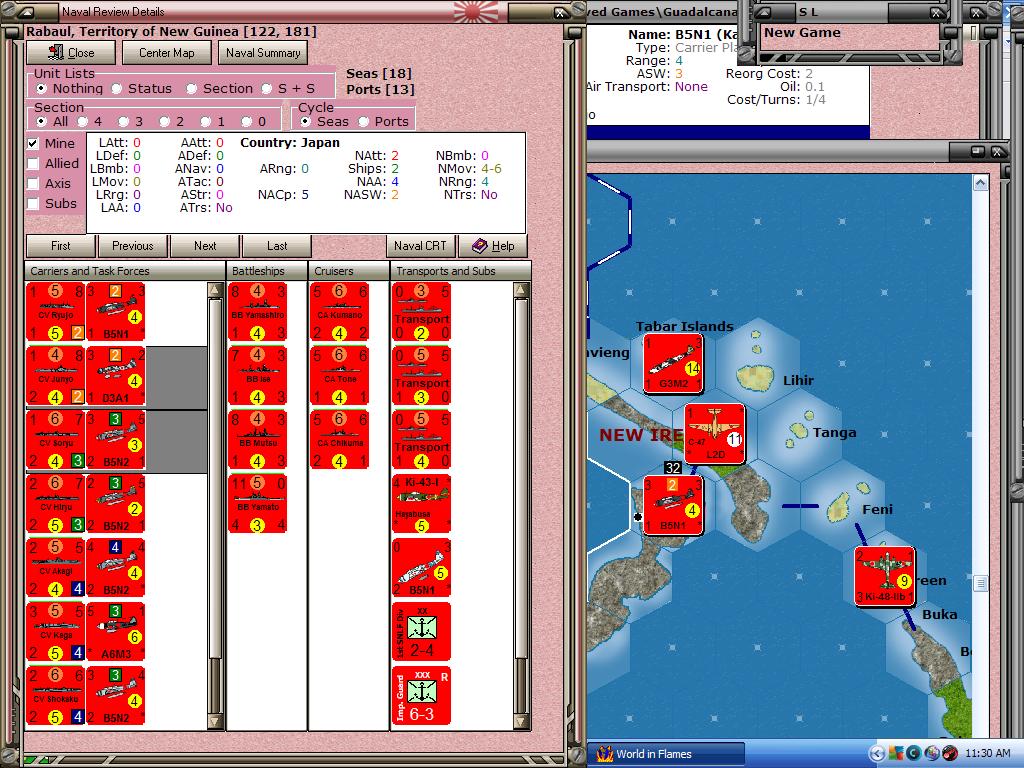Go to First sea area
The height and width of the screenshot is (768, 1024).
point(61,246)
